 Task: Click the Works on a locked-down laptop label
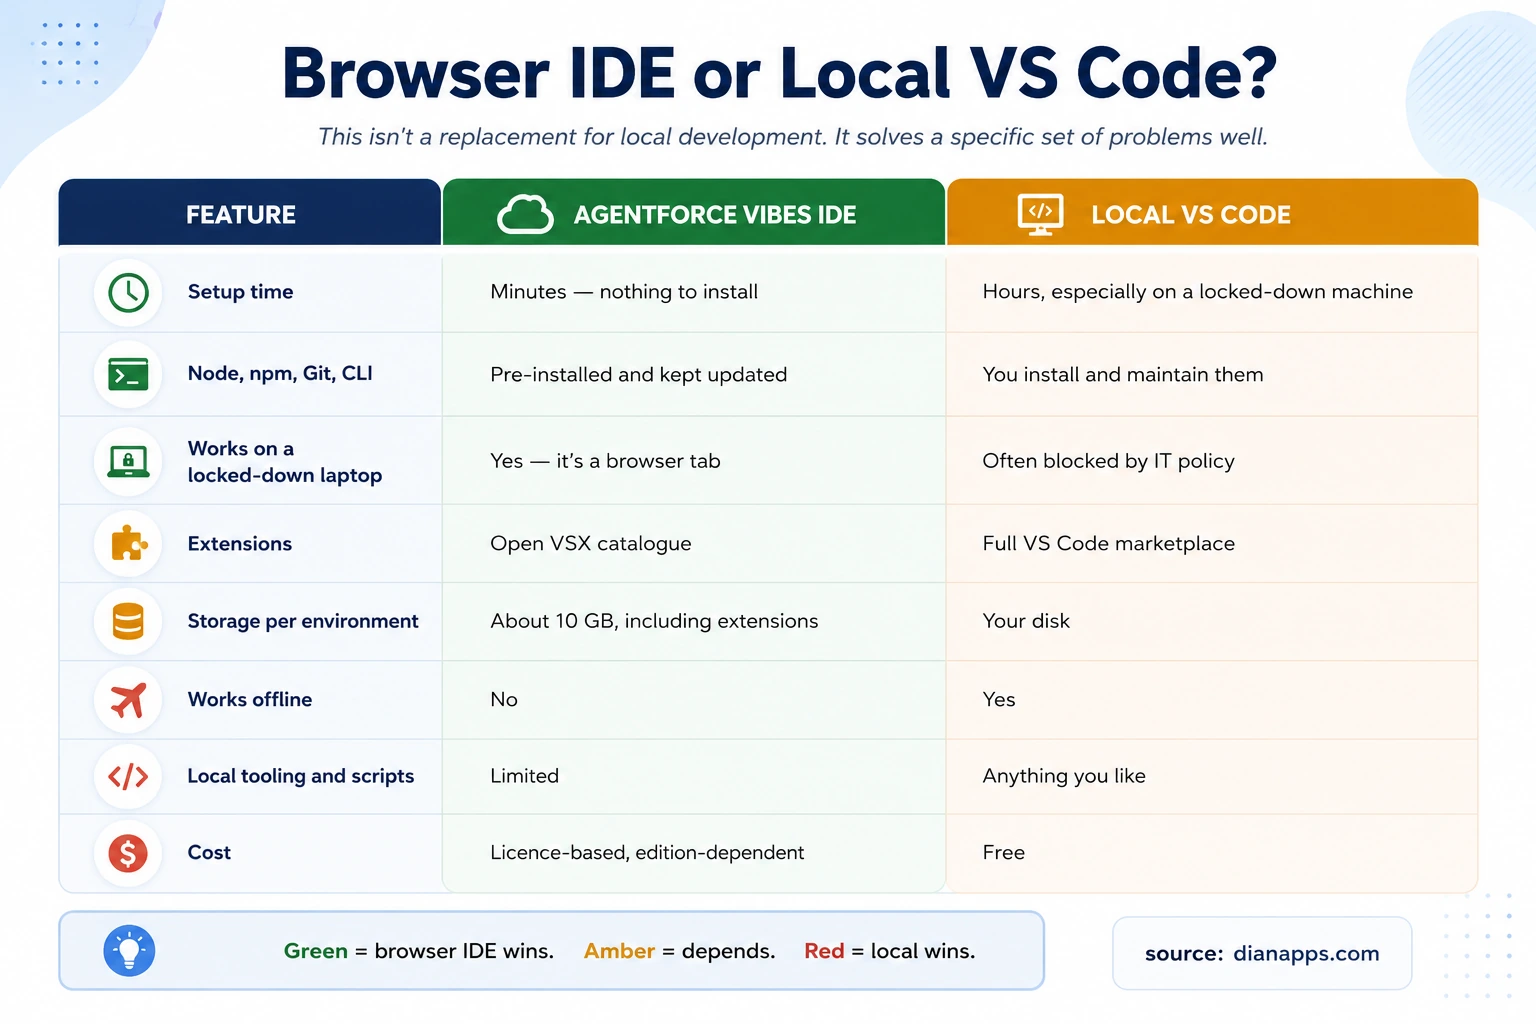(285, 462)
